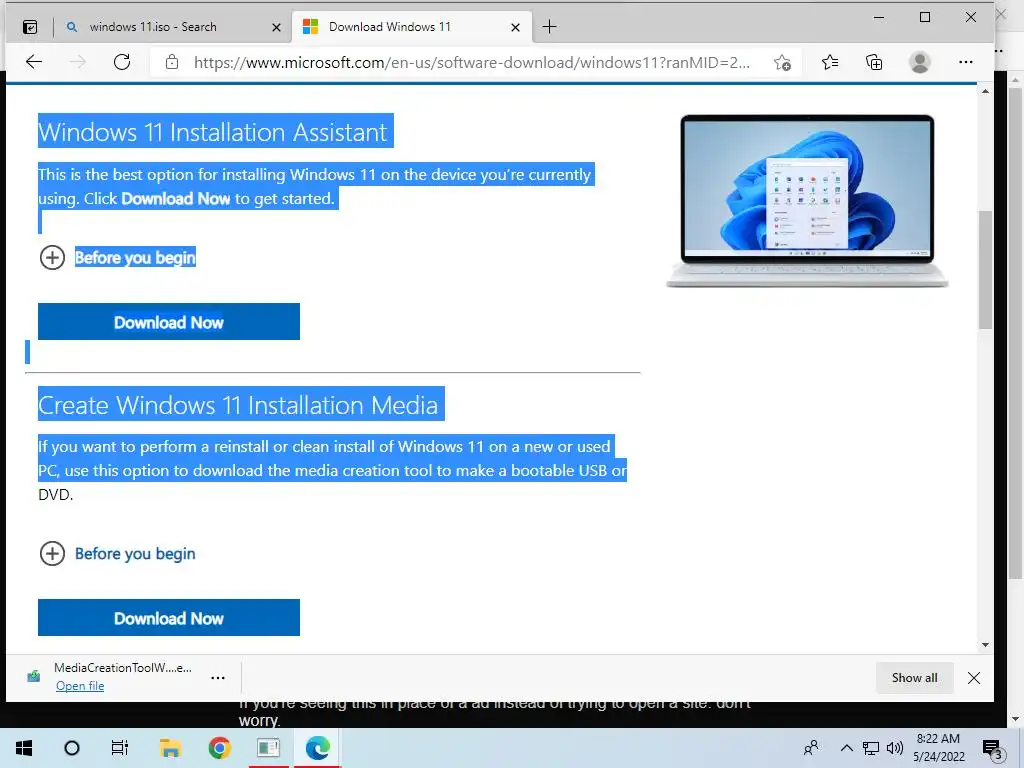The height and width of the screenshot is (768, 1024).
Task: Expand Before you begin under Installation Media
Action: [x=118, y=554]
